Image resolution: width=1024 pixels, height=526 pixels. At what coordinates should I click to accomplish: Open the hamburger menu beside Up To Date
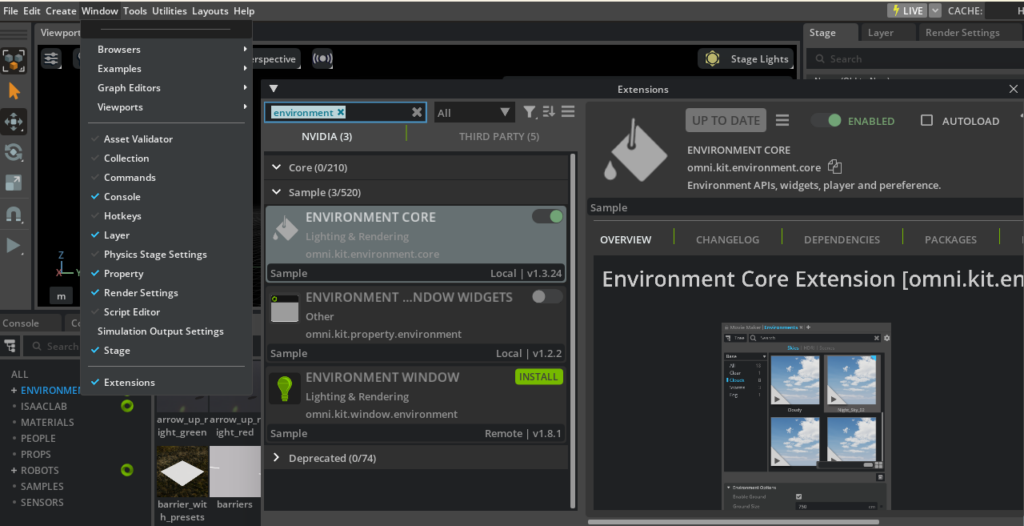pos(782,120)
